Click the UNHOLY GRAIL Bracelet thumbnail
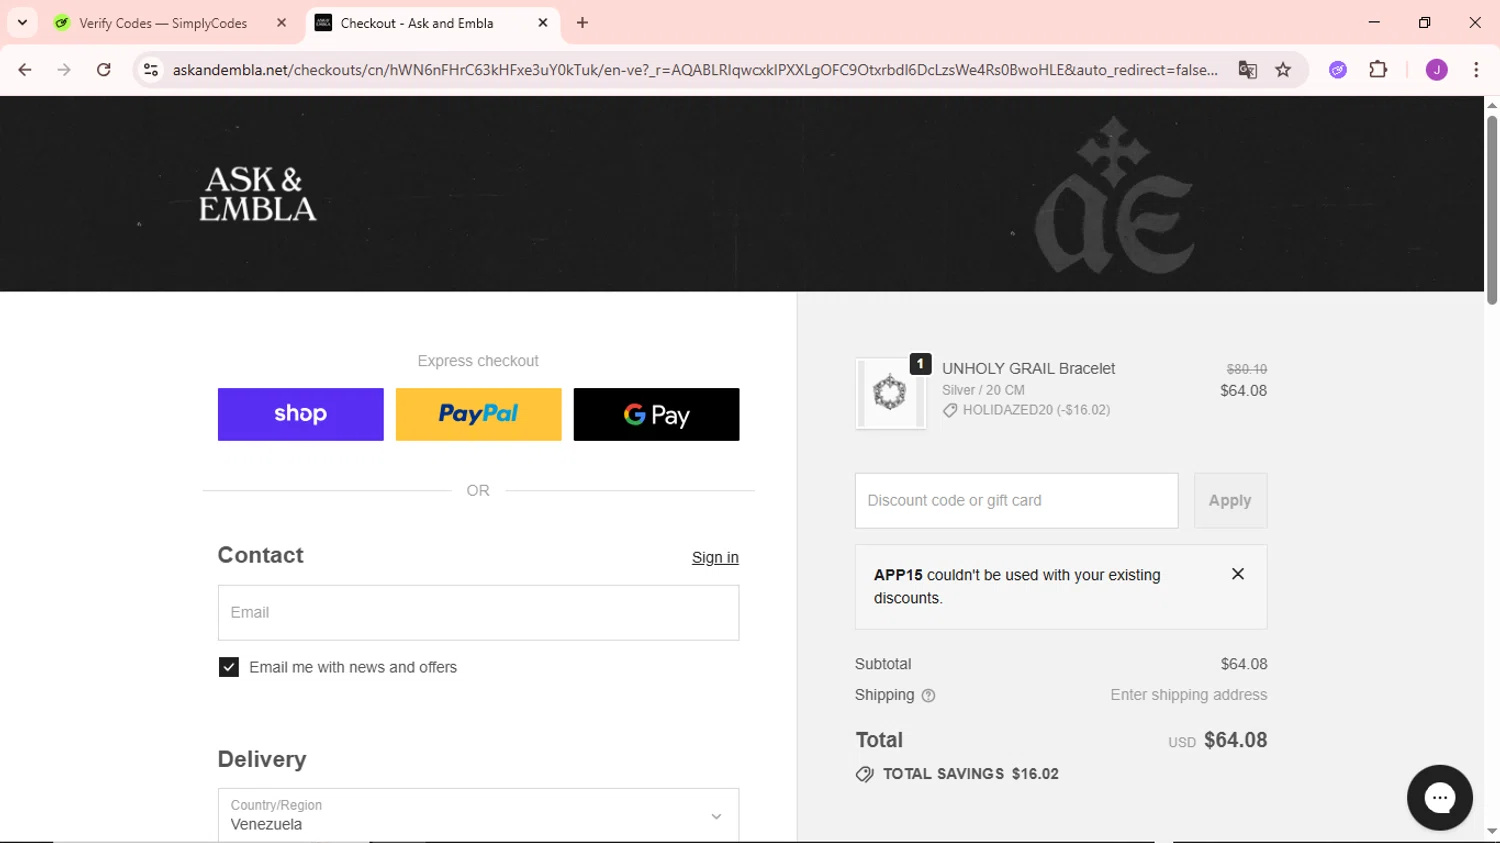This screenshot has width=1500, height=843. coord(890,393)
